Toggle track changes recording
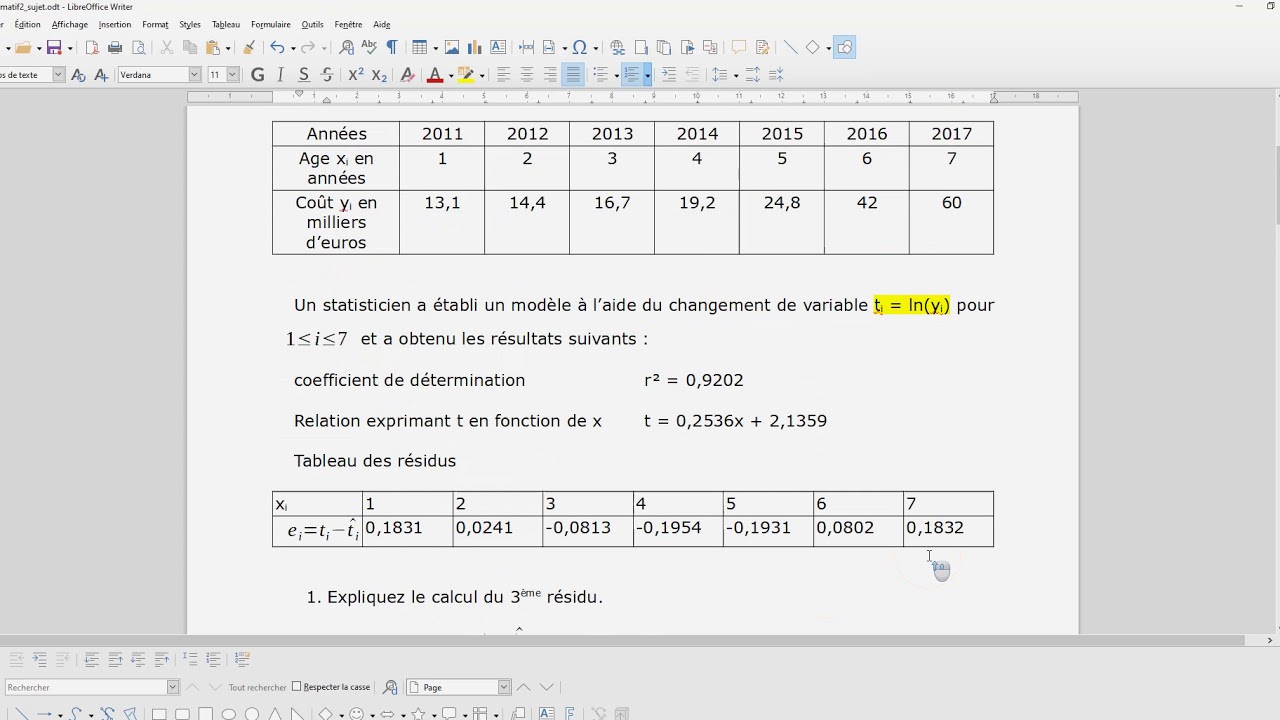This screenshot has width=1280, height=720. (x=762, y=47)
